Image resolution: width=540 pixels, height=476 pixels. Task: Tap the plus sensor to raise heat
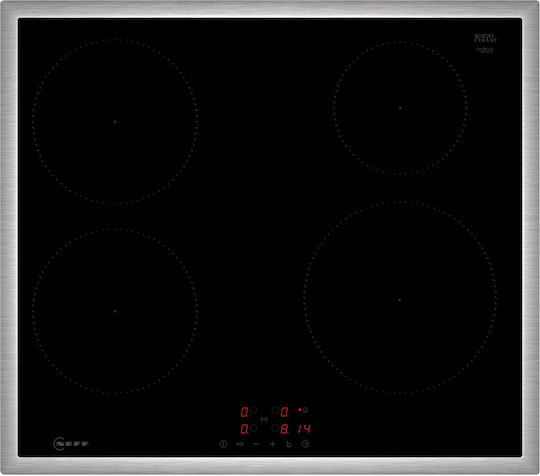click(272, 444)
